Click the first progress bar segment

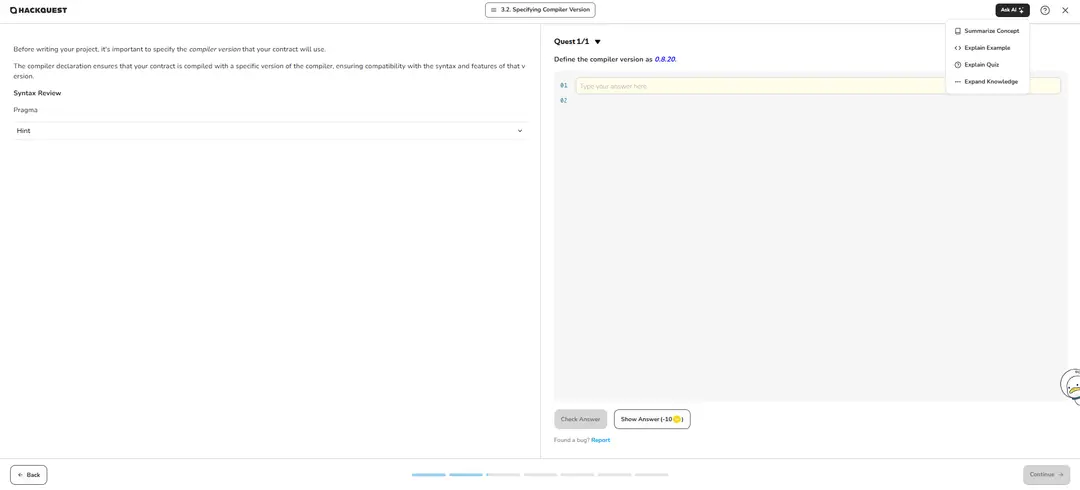tap(428, 475)
